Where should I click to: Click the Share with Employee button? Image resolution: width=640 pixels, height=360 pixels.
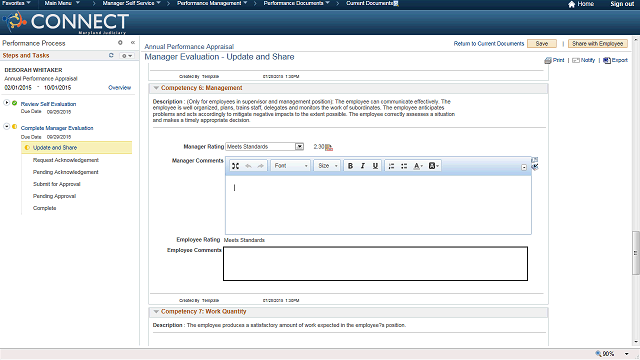[x=598, y=44]
